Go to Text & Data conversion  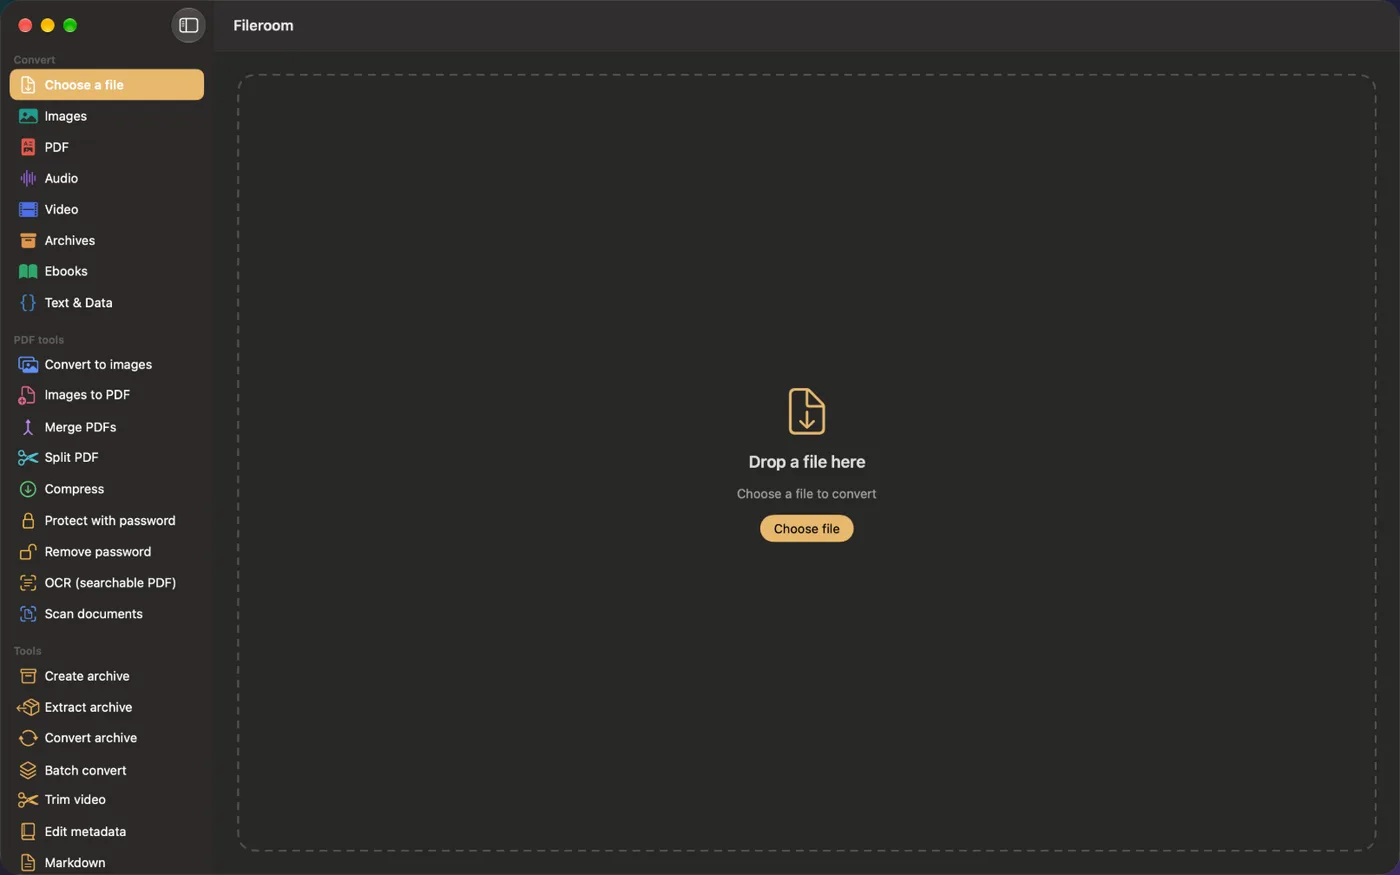[x=107, y=302]
